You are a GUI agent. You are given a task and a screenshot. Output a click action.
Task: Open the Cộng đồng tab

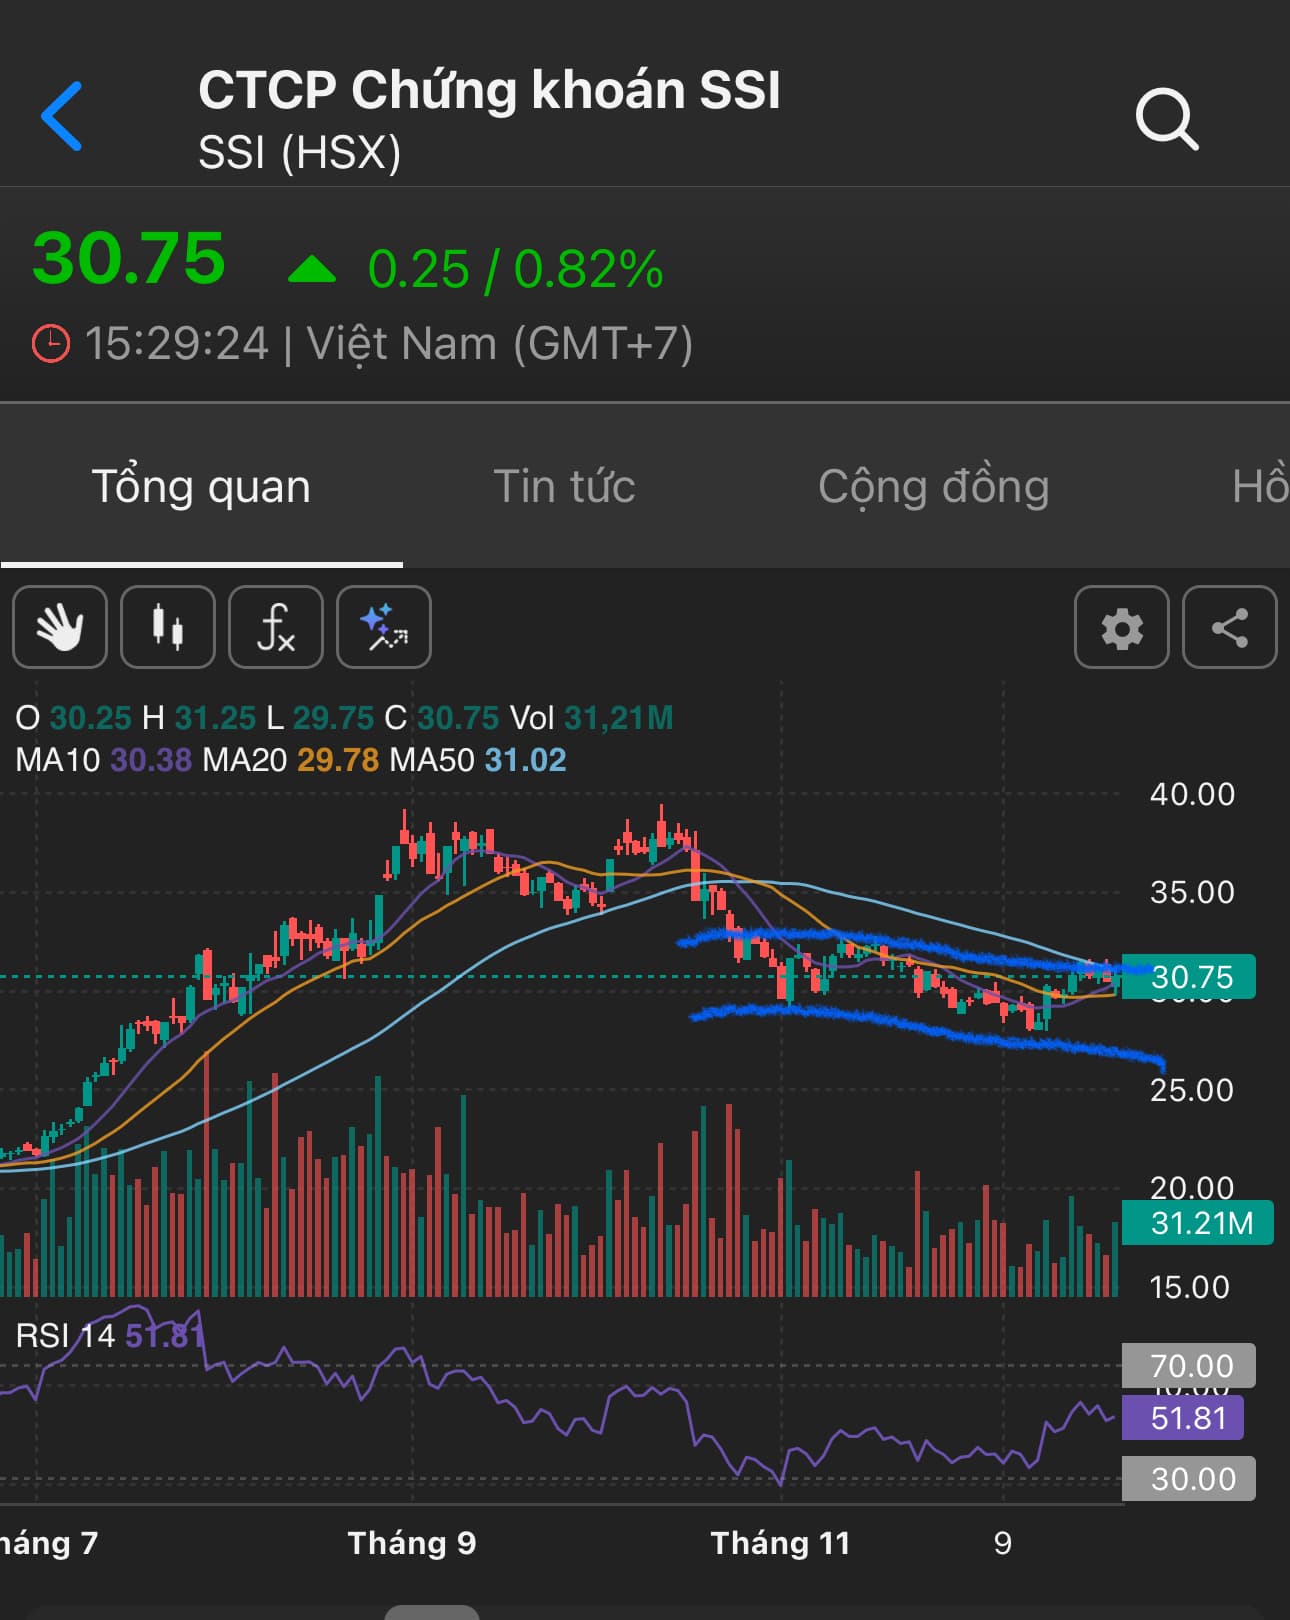pyautogui.click(x=934, y=487)
